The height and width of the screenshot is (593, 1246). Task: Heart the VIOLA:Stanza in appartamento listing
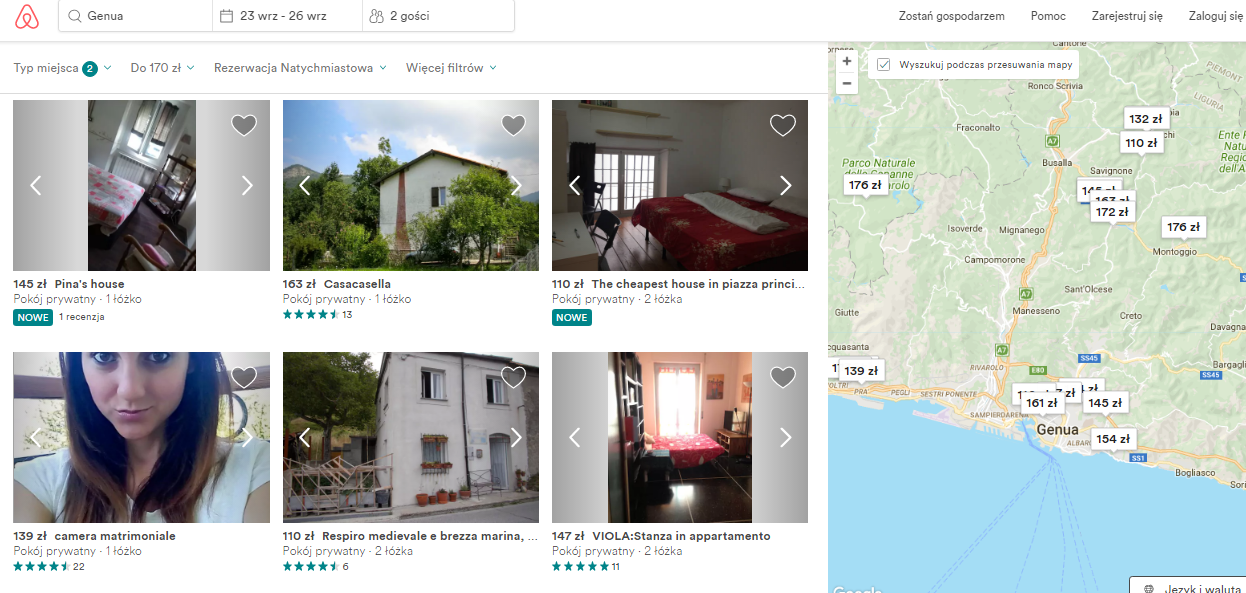click(782, 377)
